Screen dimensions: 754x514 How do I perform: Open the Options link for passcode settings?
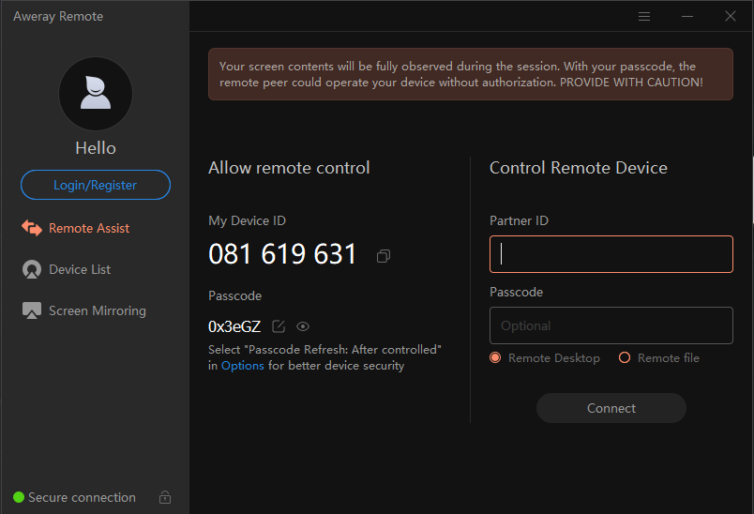tap(243, 366)
